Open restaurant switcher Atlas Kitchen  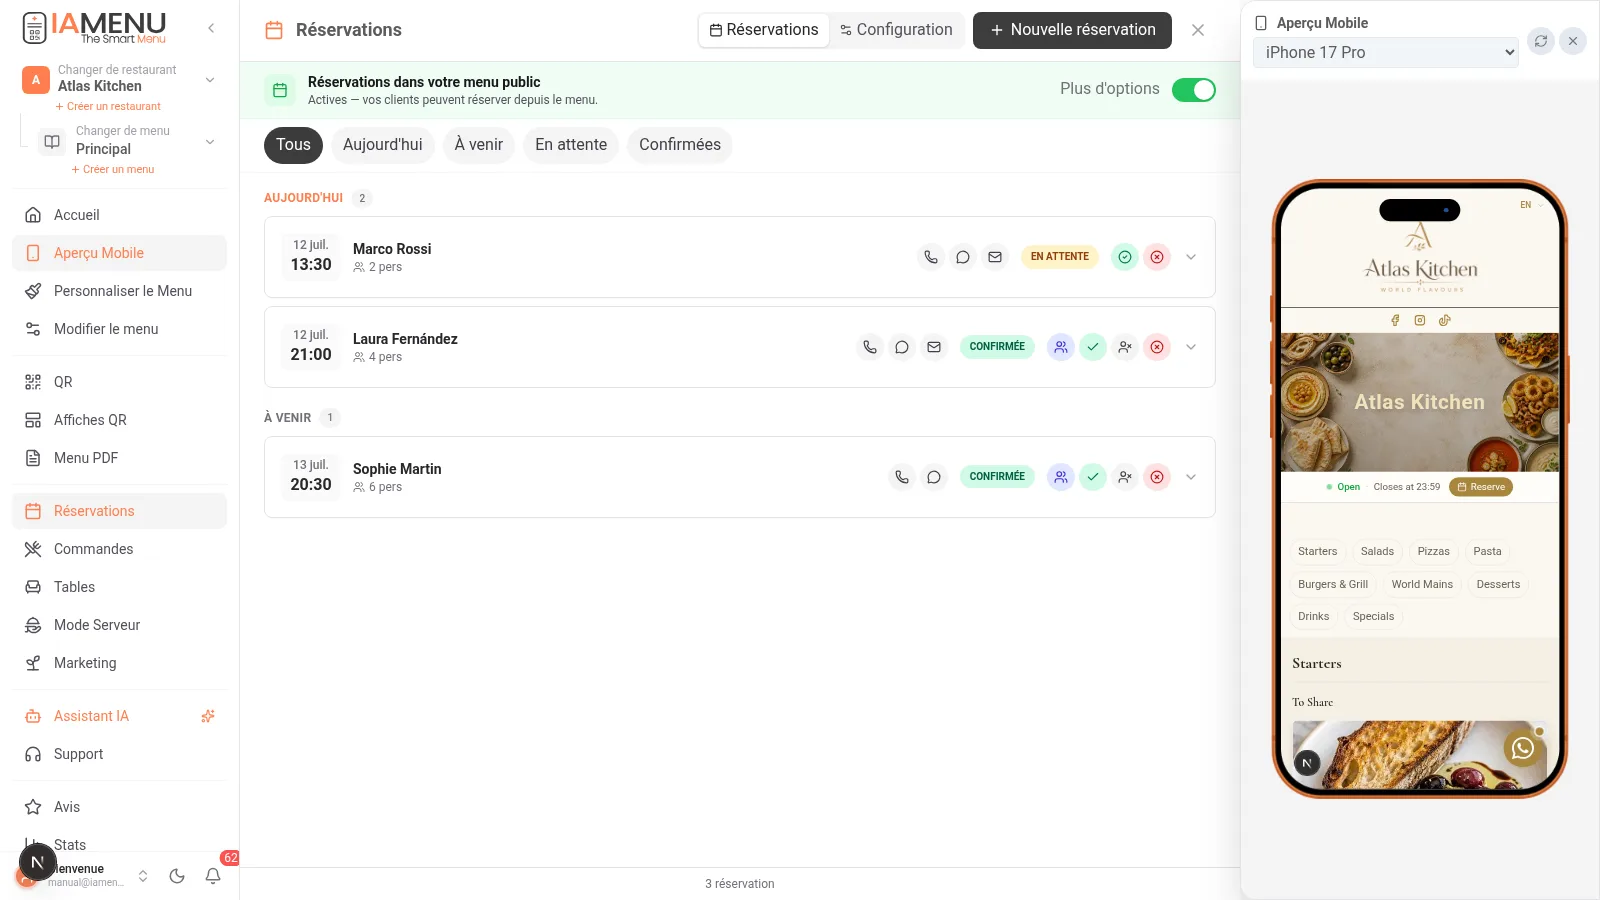tap(120, 78)
